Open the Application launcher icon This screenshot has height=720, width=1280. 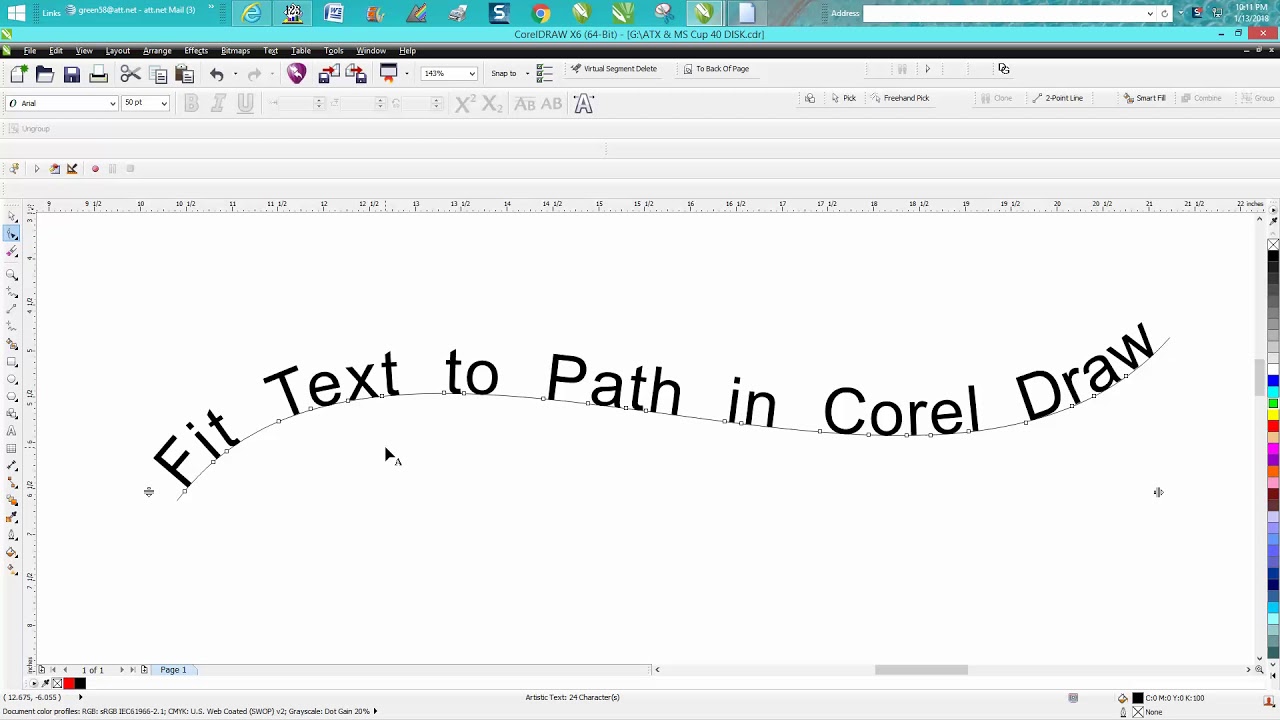(388, 73)
